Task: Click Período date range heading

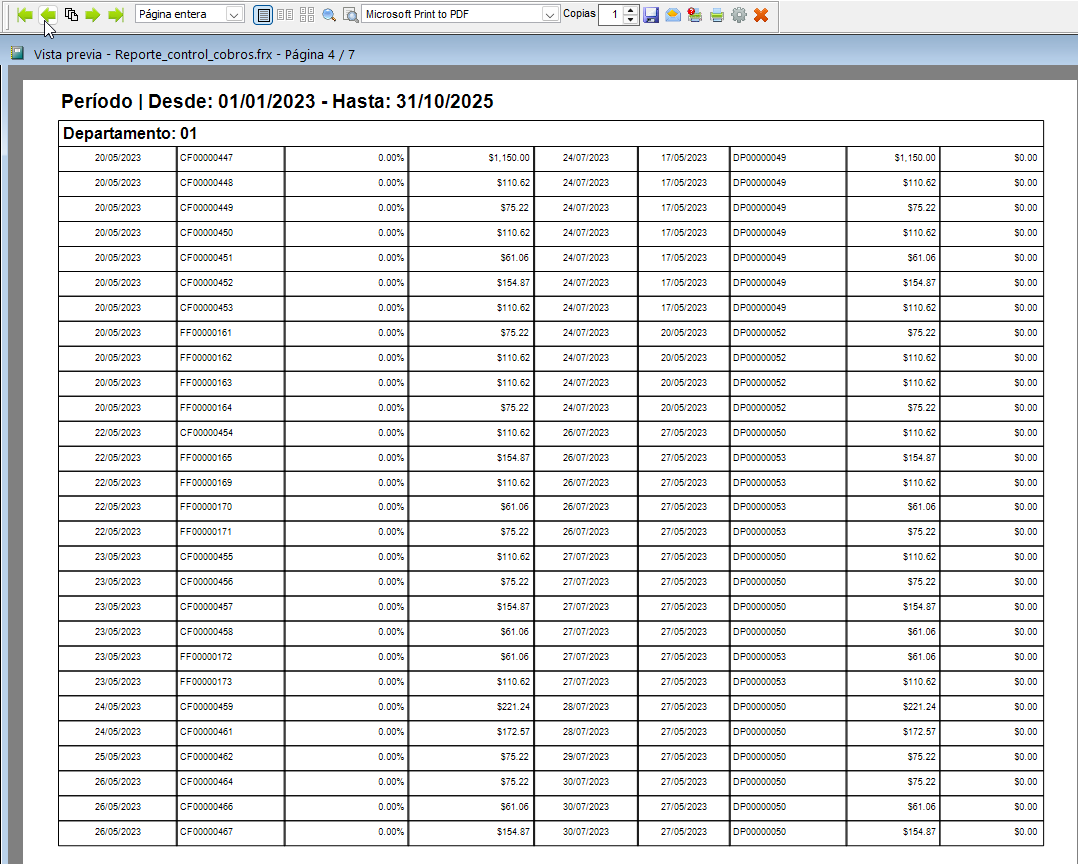Action: [277, 101]
